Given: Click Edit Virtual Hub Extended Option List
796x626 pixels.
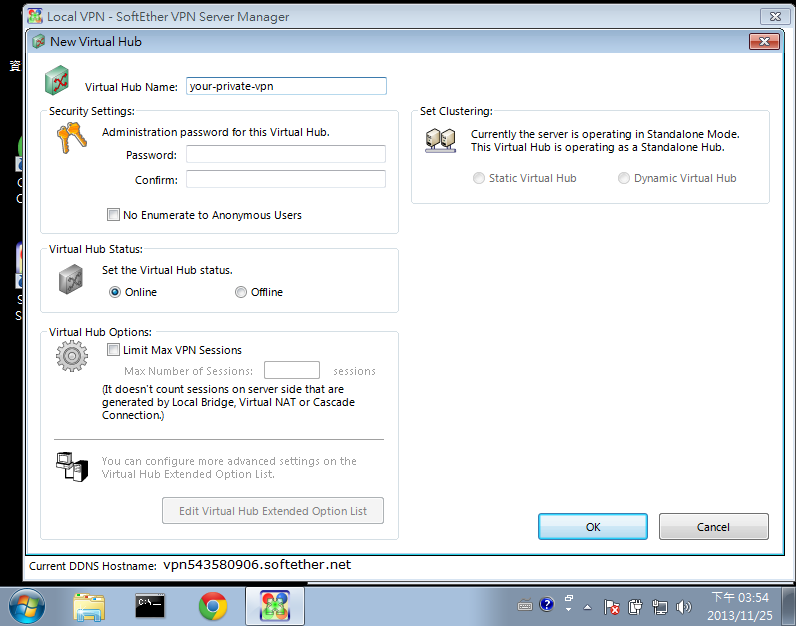Looking at the screenshot, I should pos(273,511).
